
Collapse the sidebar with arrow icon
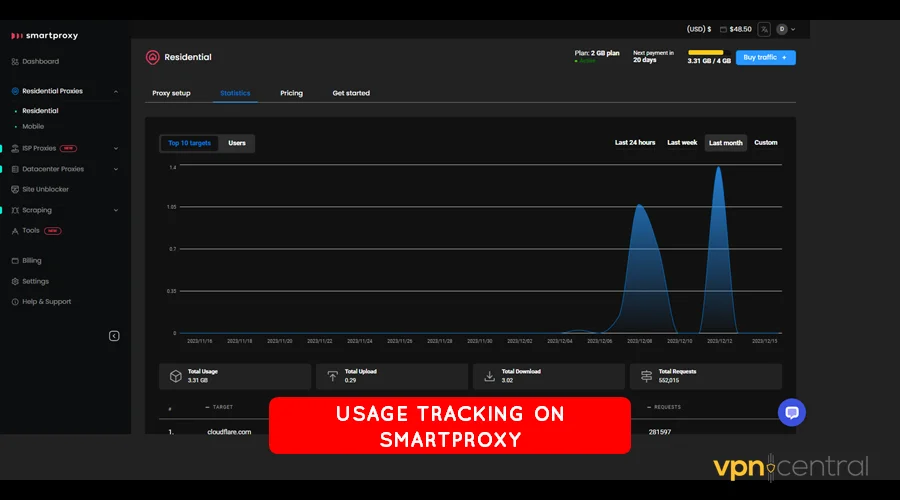click(x=114, y=336)
